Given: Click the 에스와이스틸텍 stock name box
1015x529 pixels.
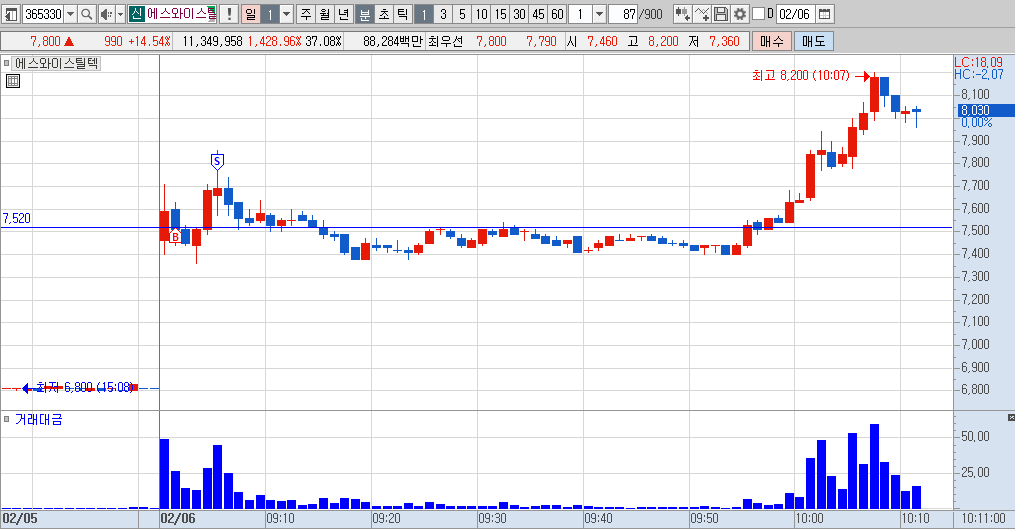Looking at the screenshot, I should pyautogui.click(x=172, y=14).
